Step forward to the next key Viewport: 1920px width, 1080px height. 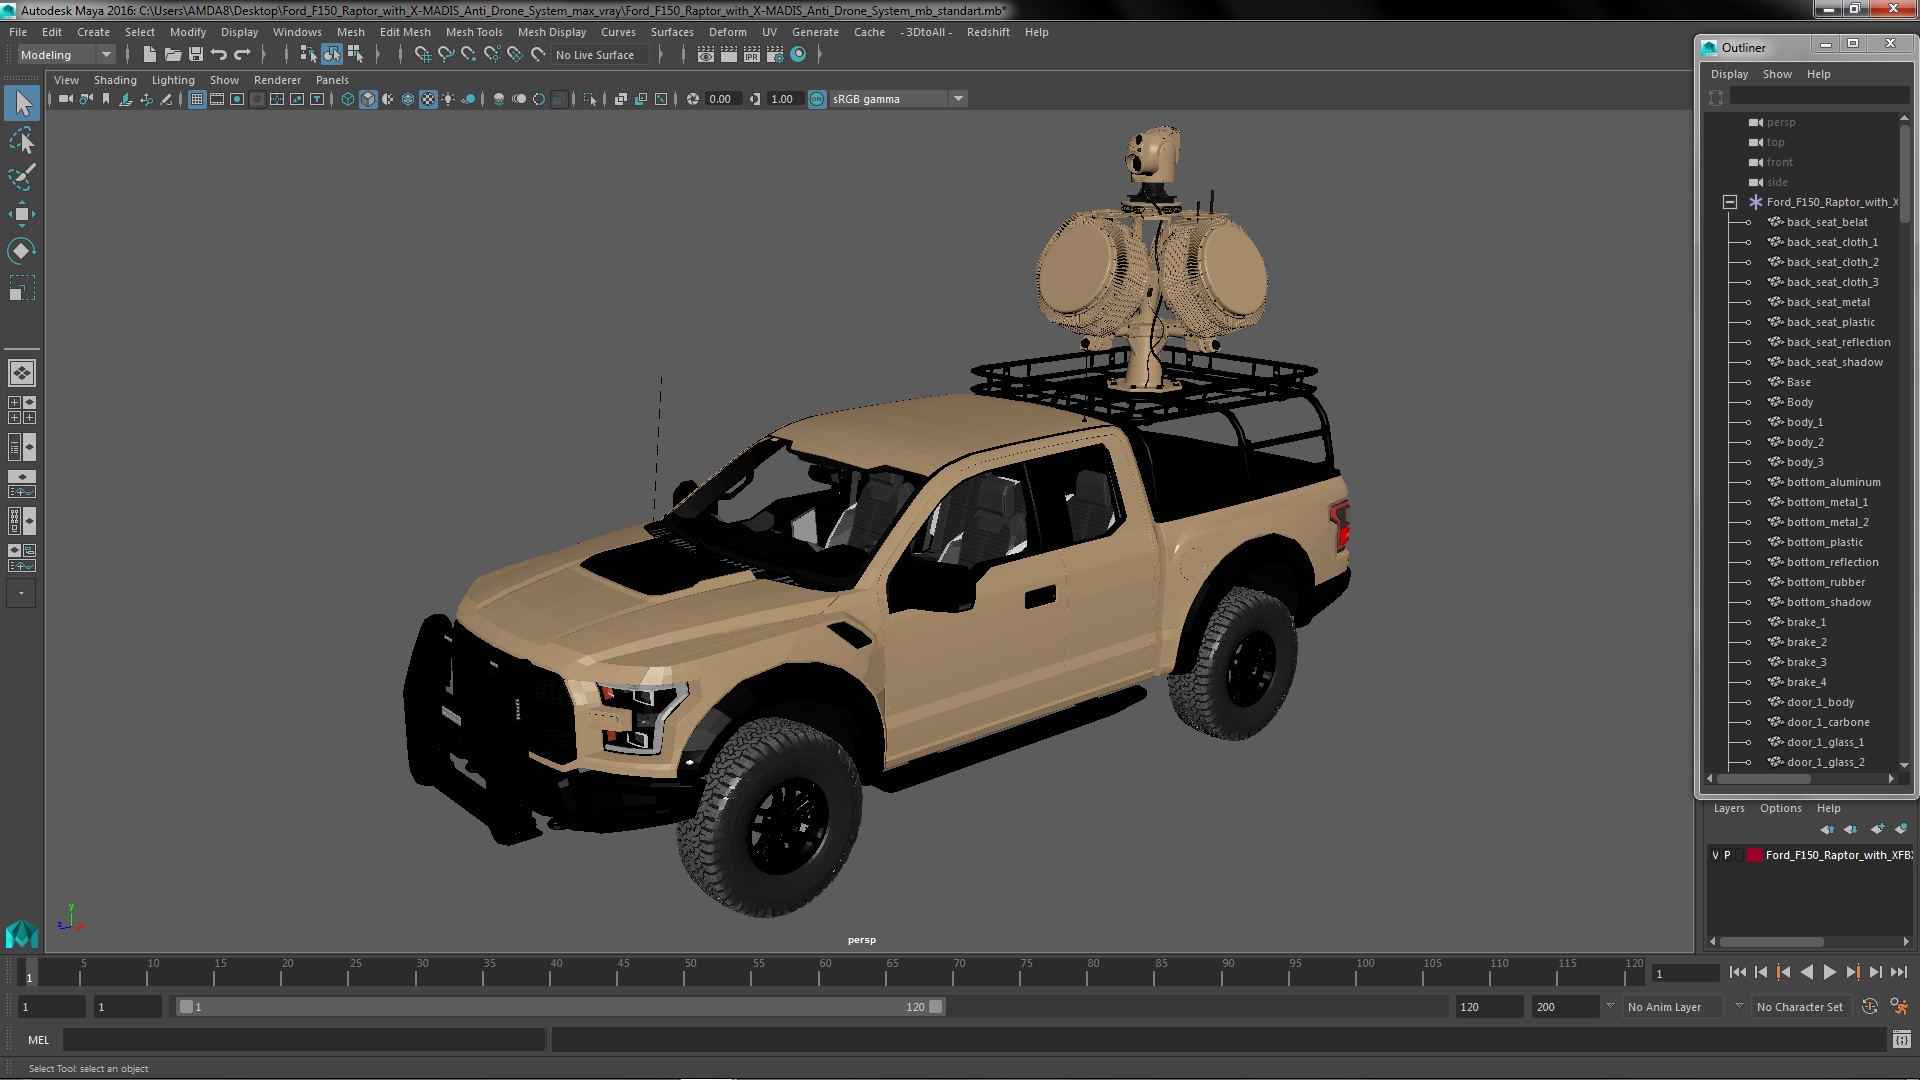[1852, 972]
